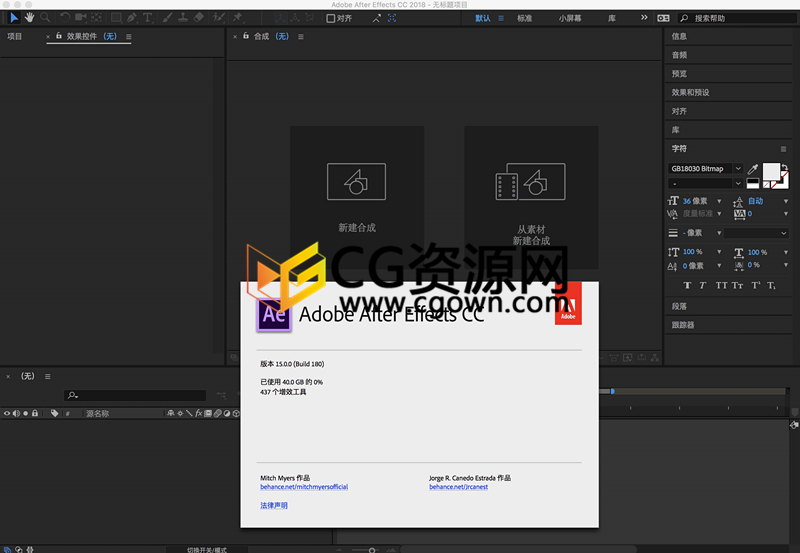The image size is (800, 553).
Task: Switch to the 小屏幕 workspace
Action: [x=570, y=18]
